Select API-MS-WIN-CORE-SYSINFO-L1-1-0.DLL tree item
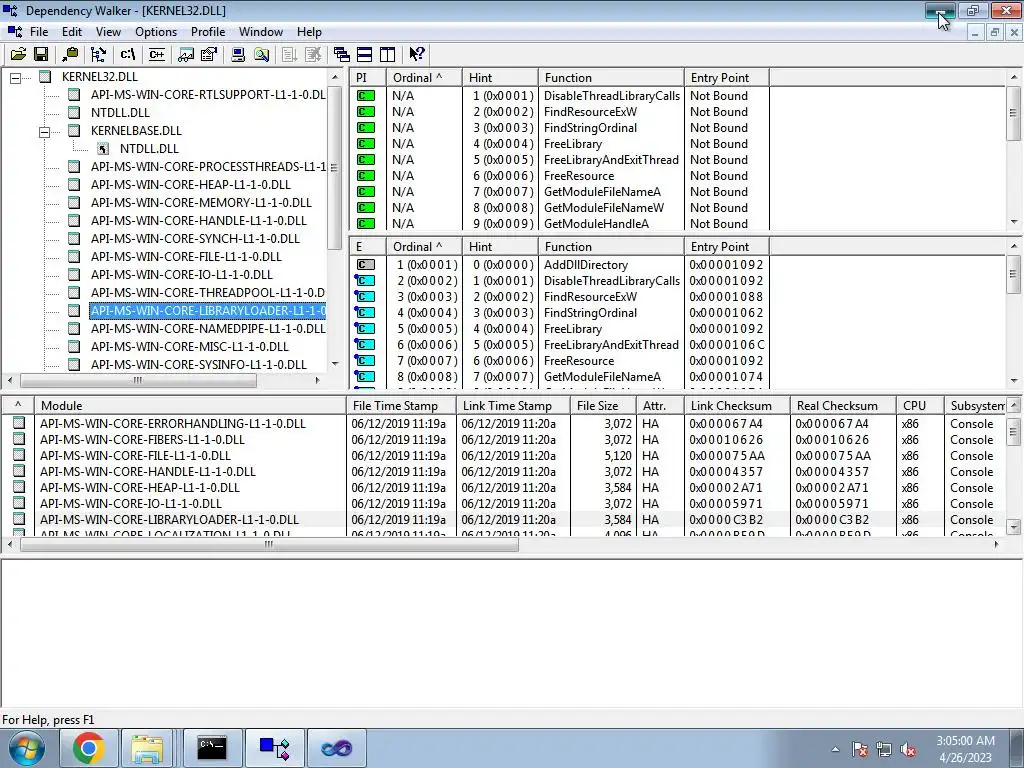1024x768 pixels. click(199, 364)
